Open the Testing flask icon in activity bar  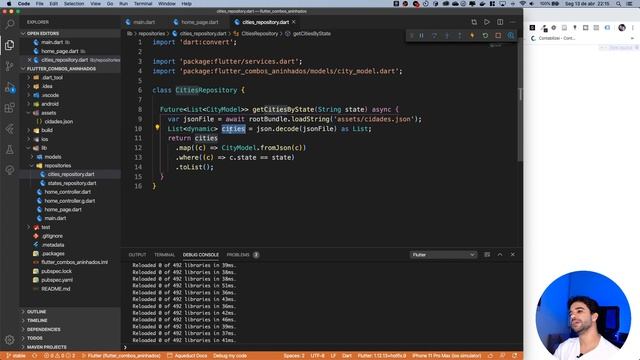click(x=9, y=150)
